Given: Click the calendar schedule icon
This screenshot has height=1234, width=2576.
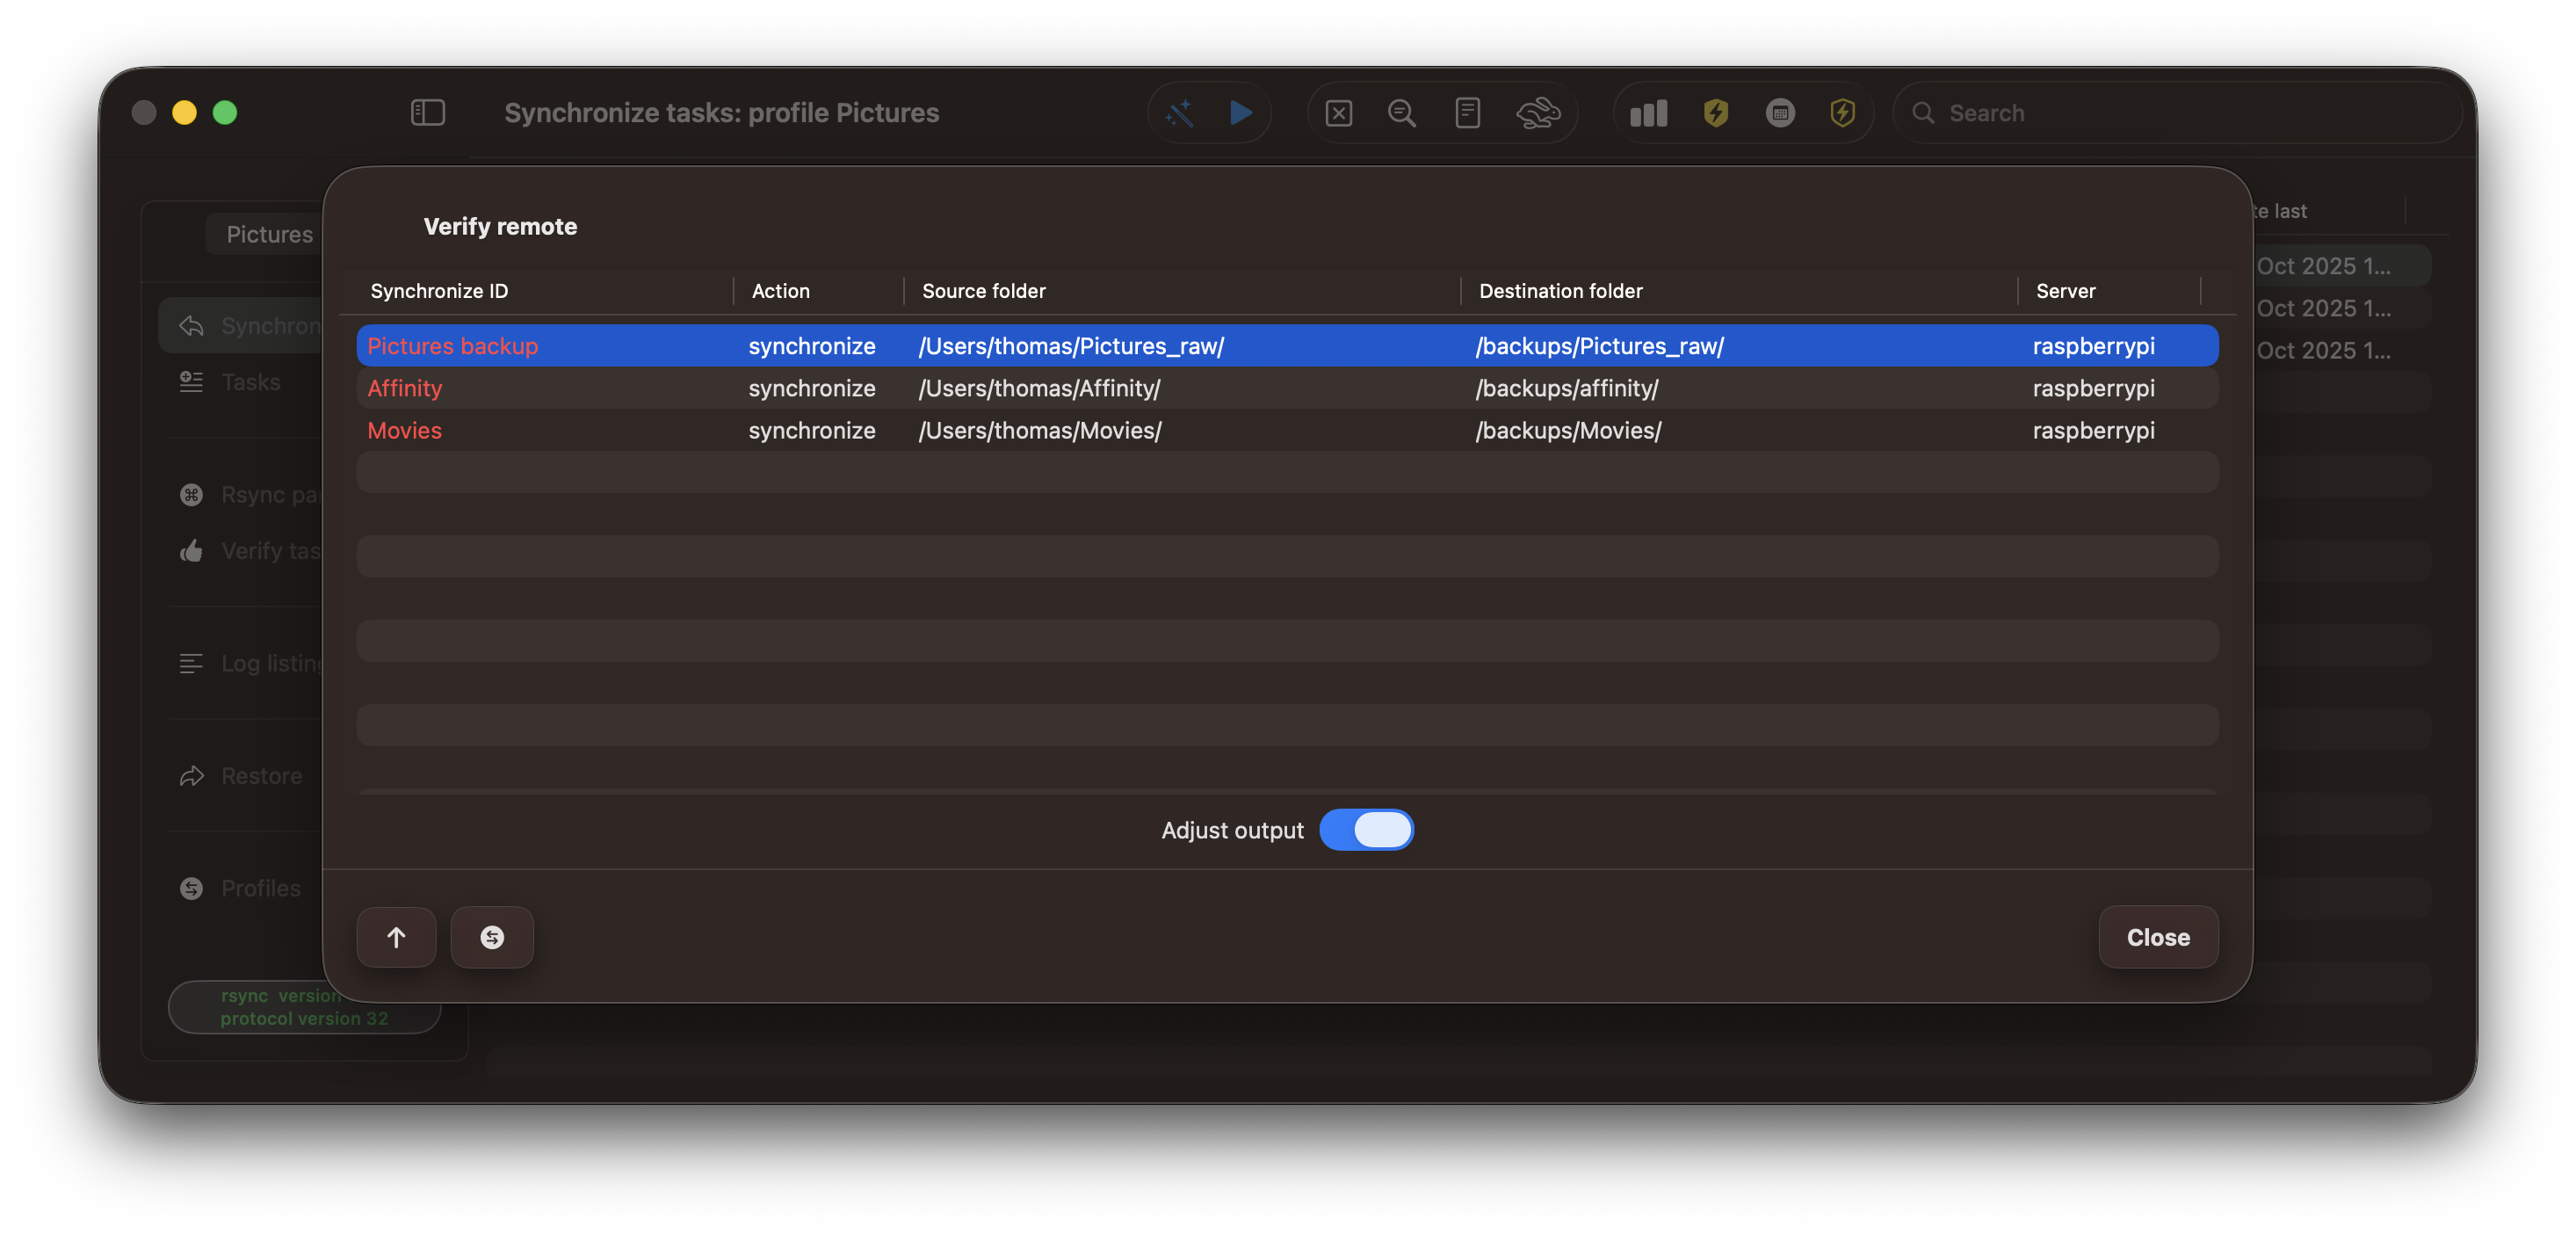Looking at the screenshot, I should 1780,113.
